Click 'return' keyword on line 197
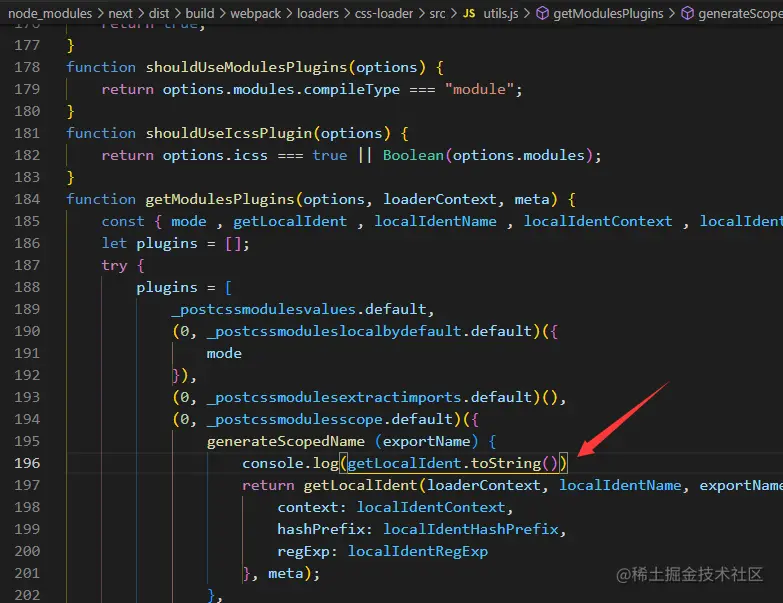Viewport: 783px width, 603px height. click(268, 485)
